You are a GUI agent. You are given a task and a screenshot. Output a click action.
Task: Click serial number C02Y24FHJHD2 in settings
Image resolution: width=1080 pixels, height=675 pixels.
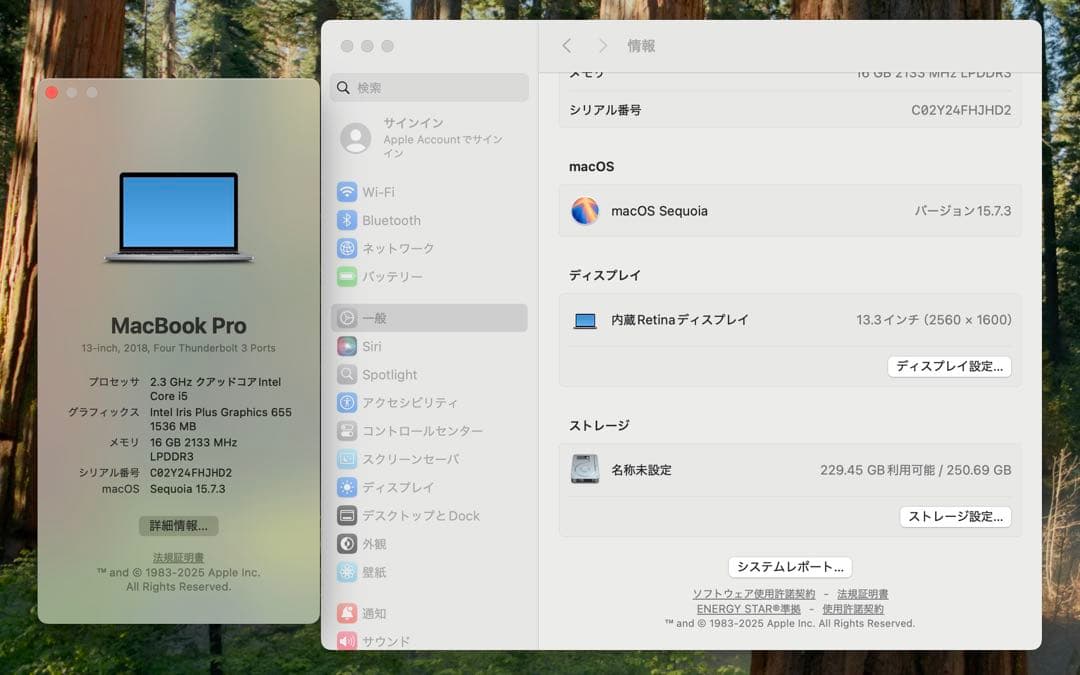pos(961,110)
